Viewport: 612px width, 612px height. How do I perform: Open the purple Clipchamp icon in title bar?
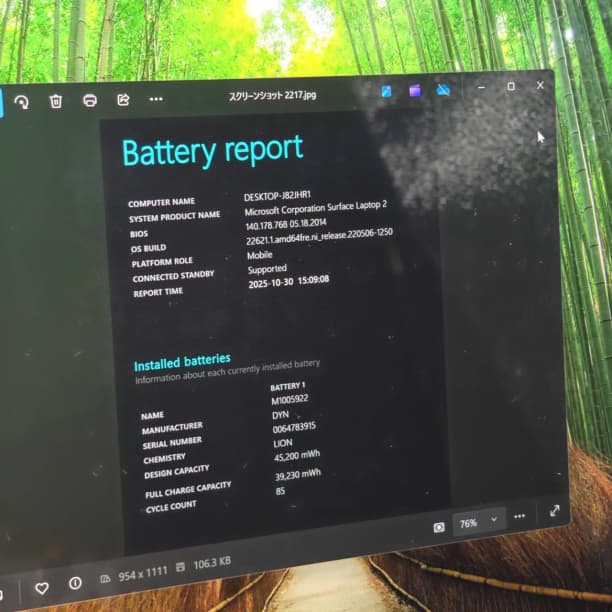[415, 91]
